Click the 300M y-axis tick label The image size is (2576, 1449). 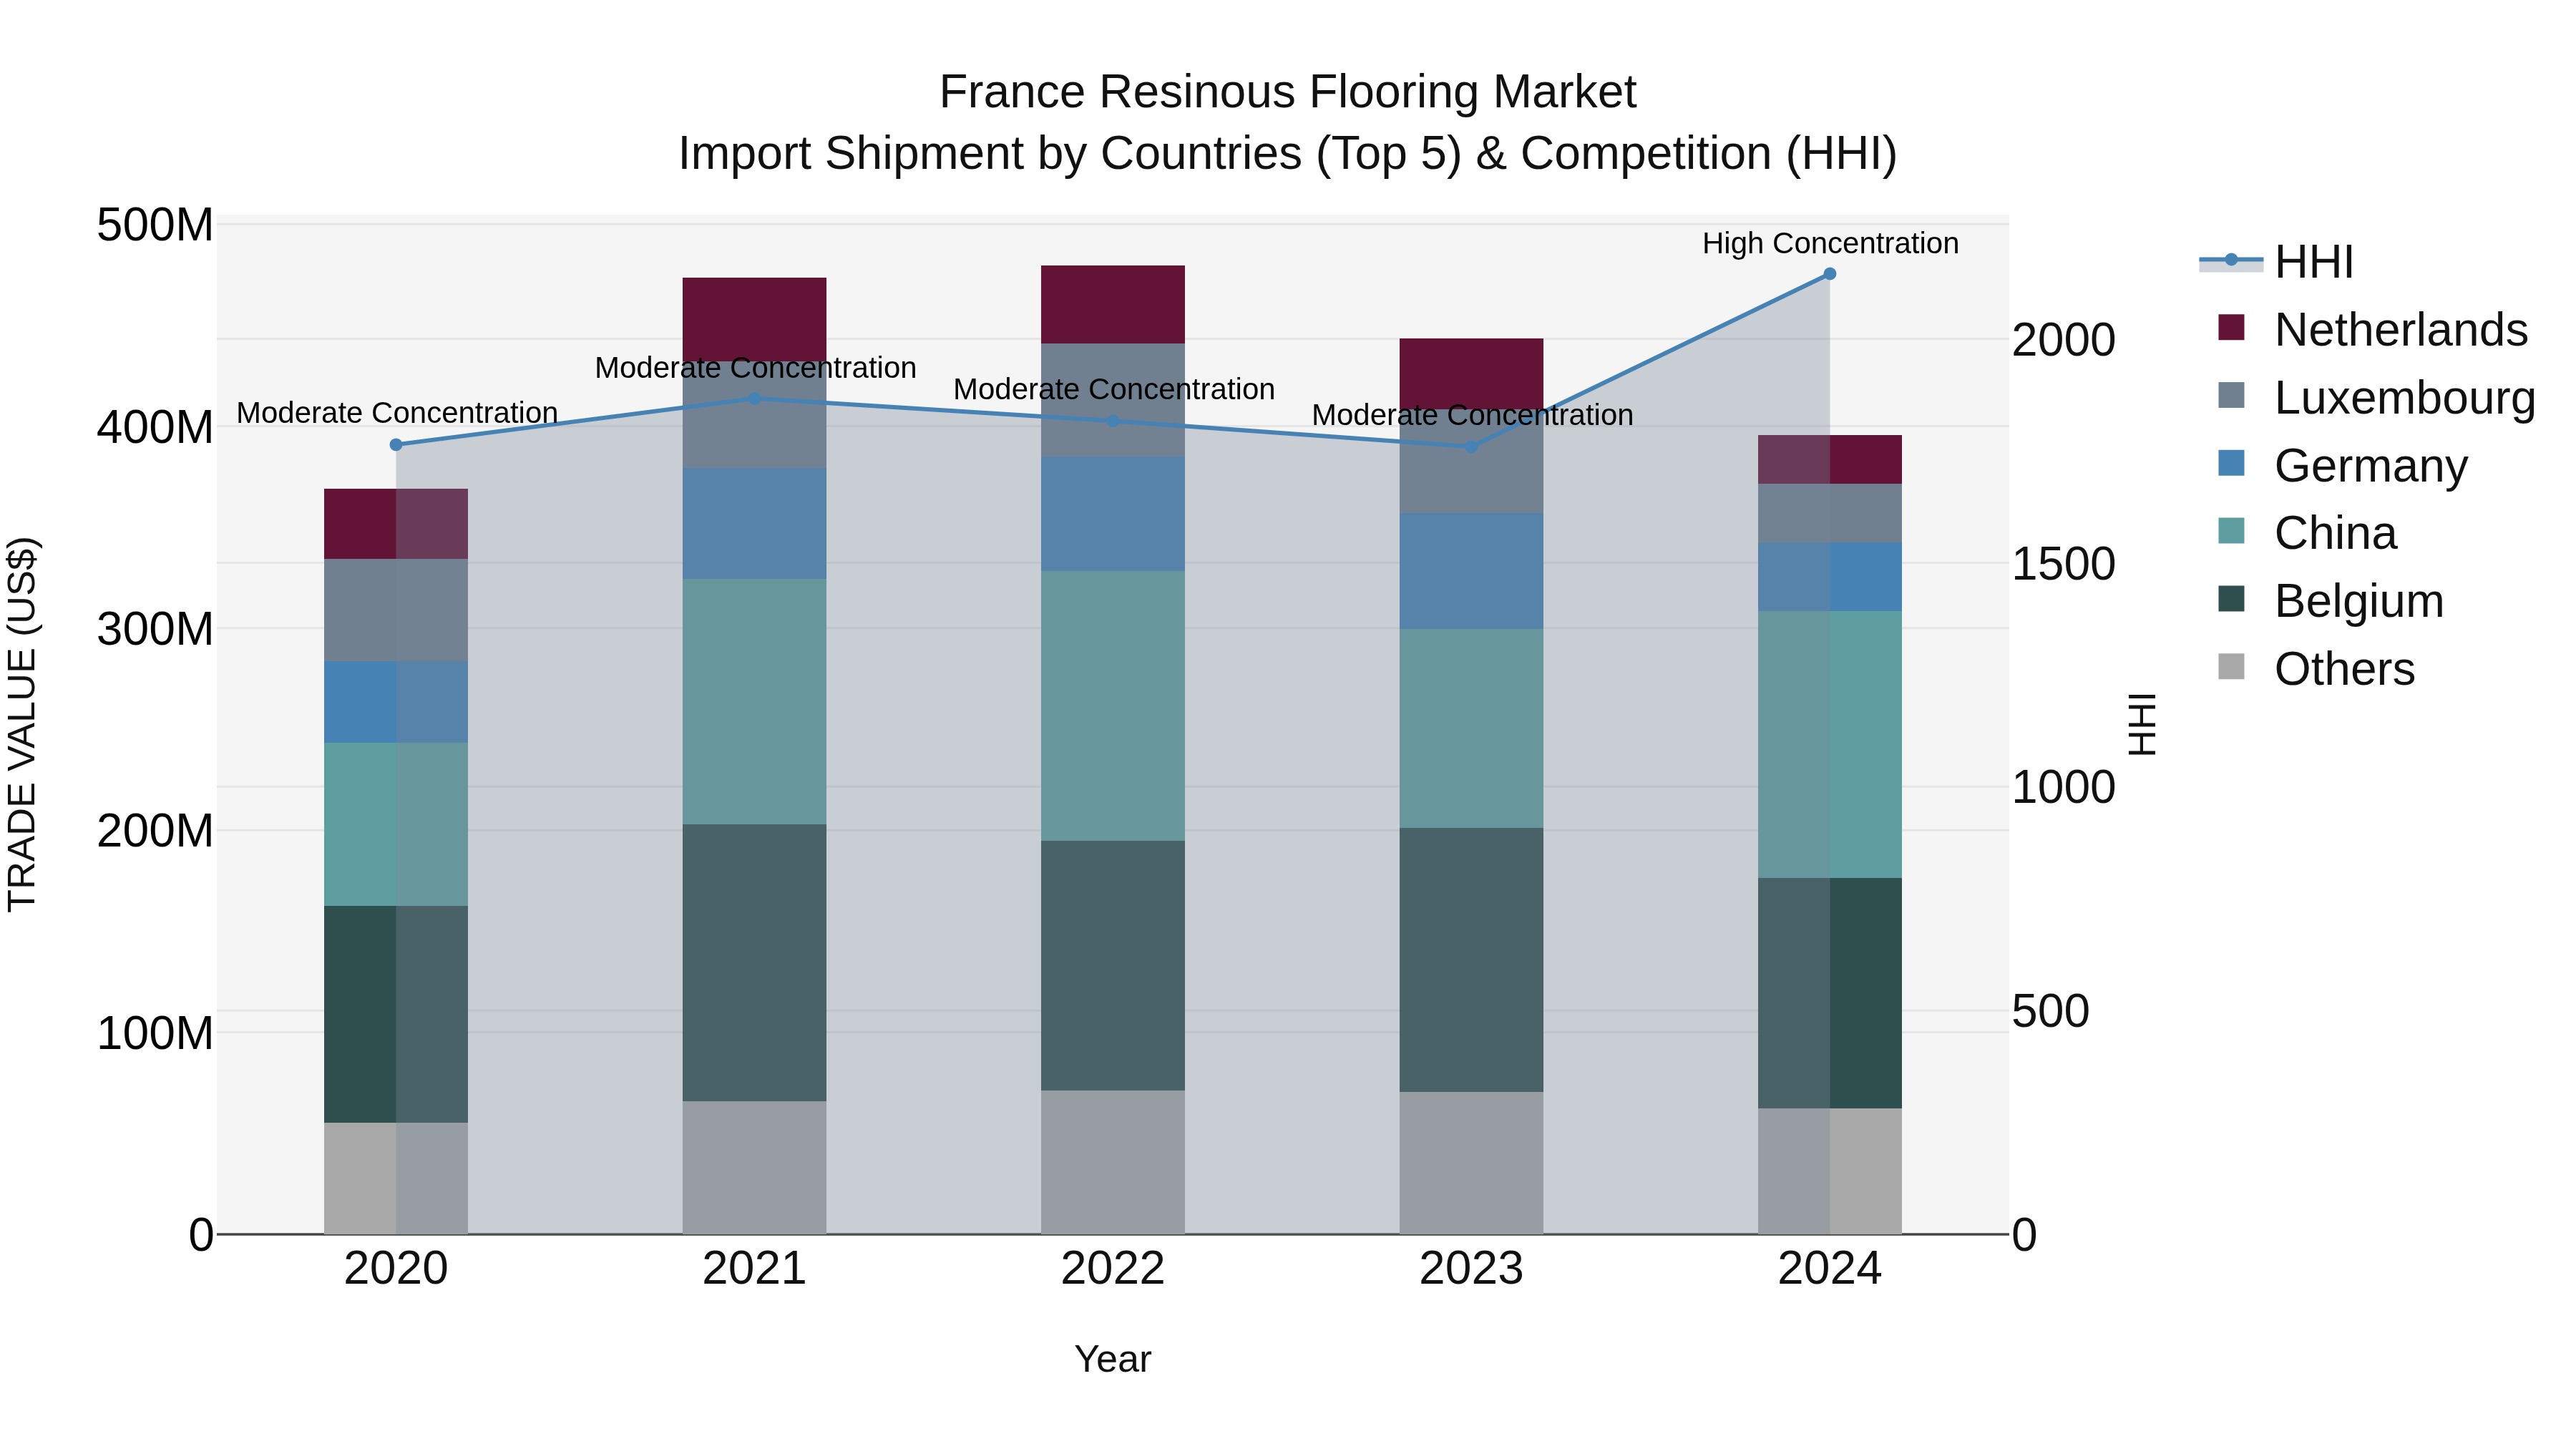(155, 629)
